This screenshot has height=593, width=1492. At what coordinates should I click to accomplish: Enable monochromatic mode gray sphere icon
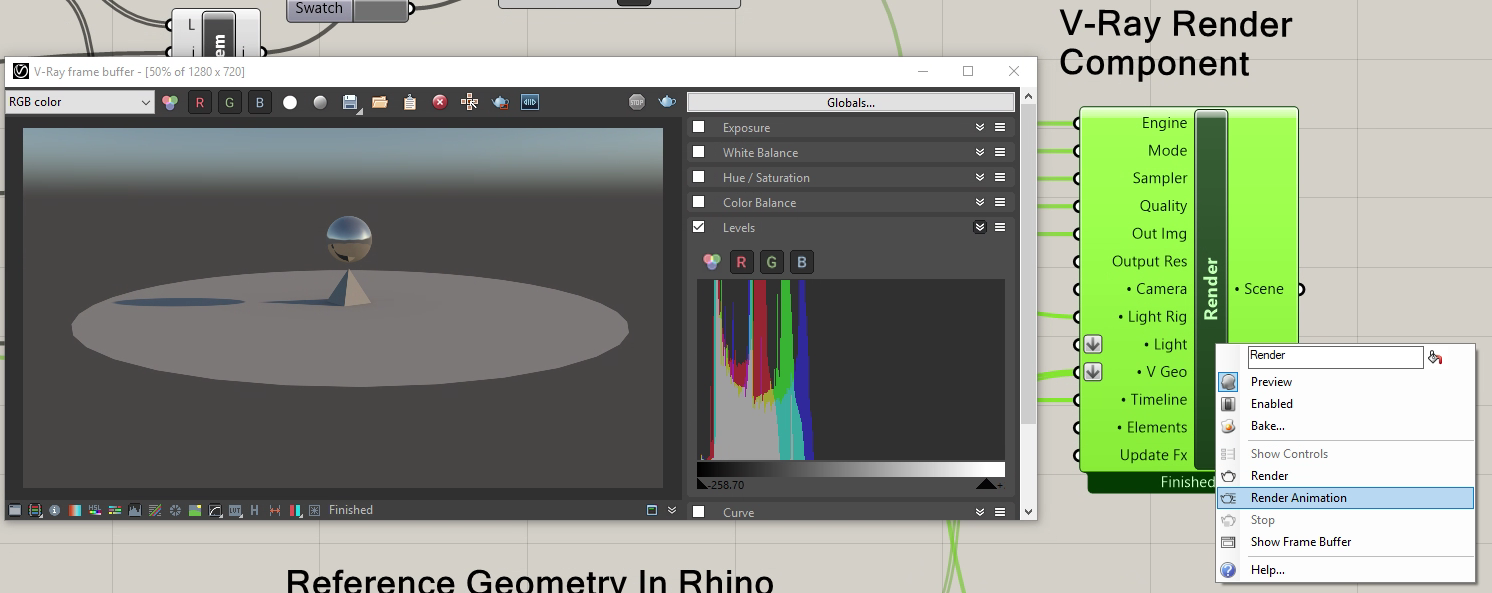(x=320, y=102)
